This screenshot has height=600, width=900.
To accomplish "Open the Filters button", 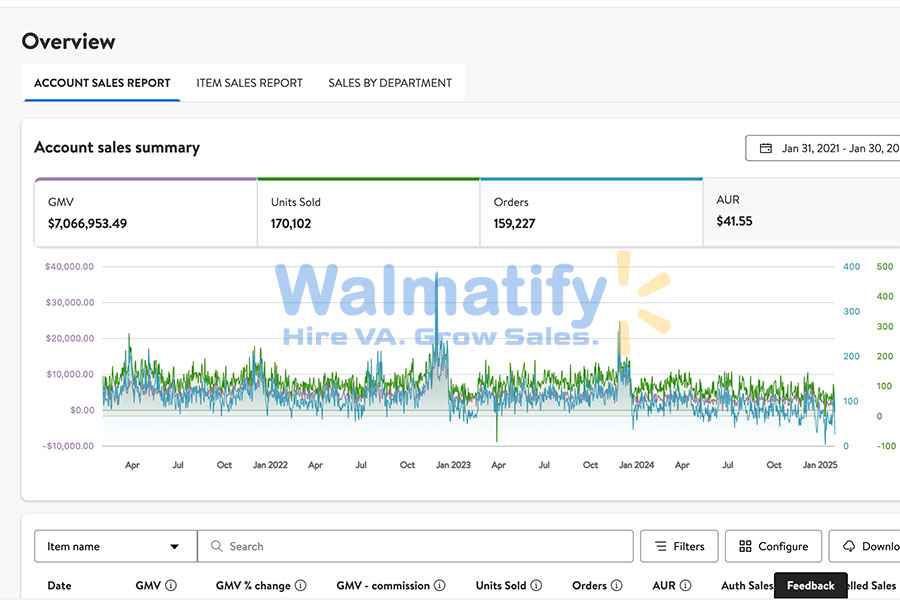I will coord(679,546).
